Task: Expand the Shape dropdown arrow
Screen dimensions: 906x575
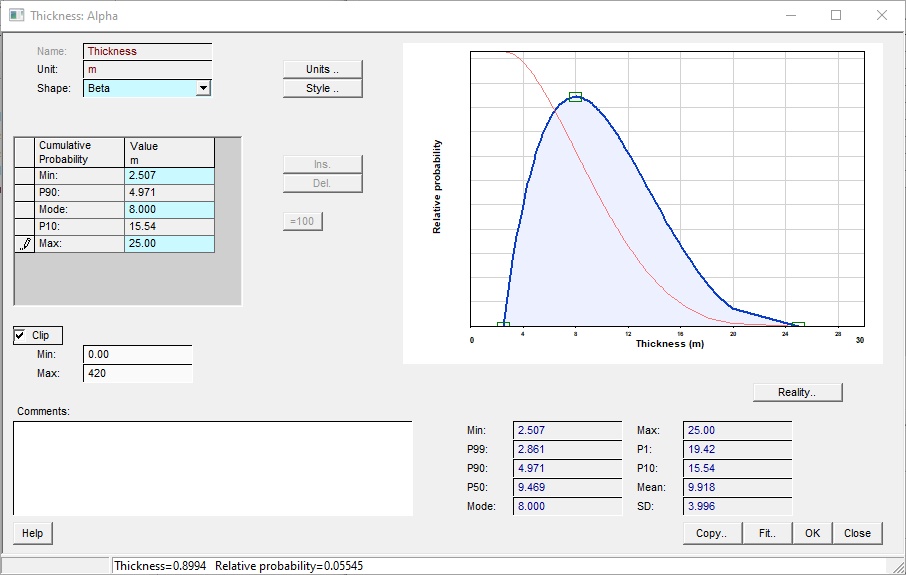Action: [x=203, y=88]
